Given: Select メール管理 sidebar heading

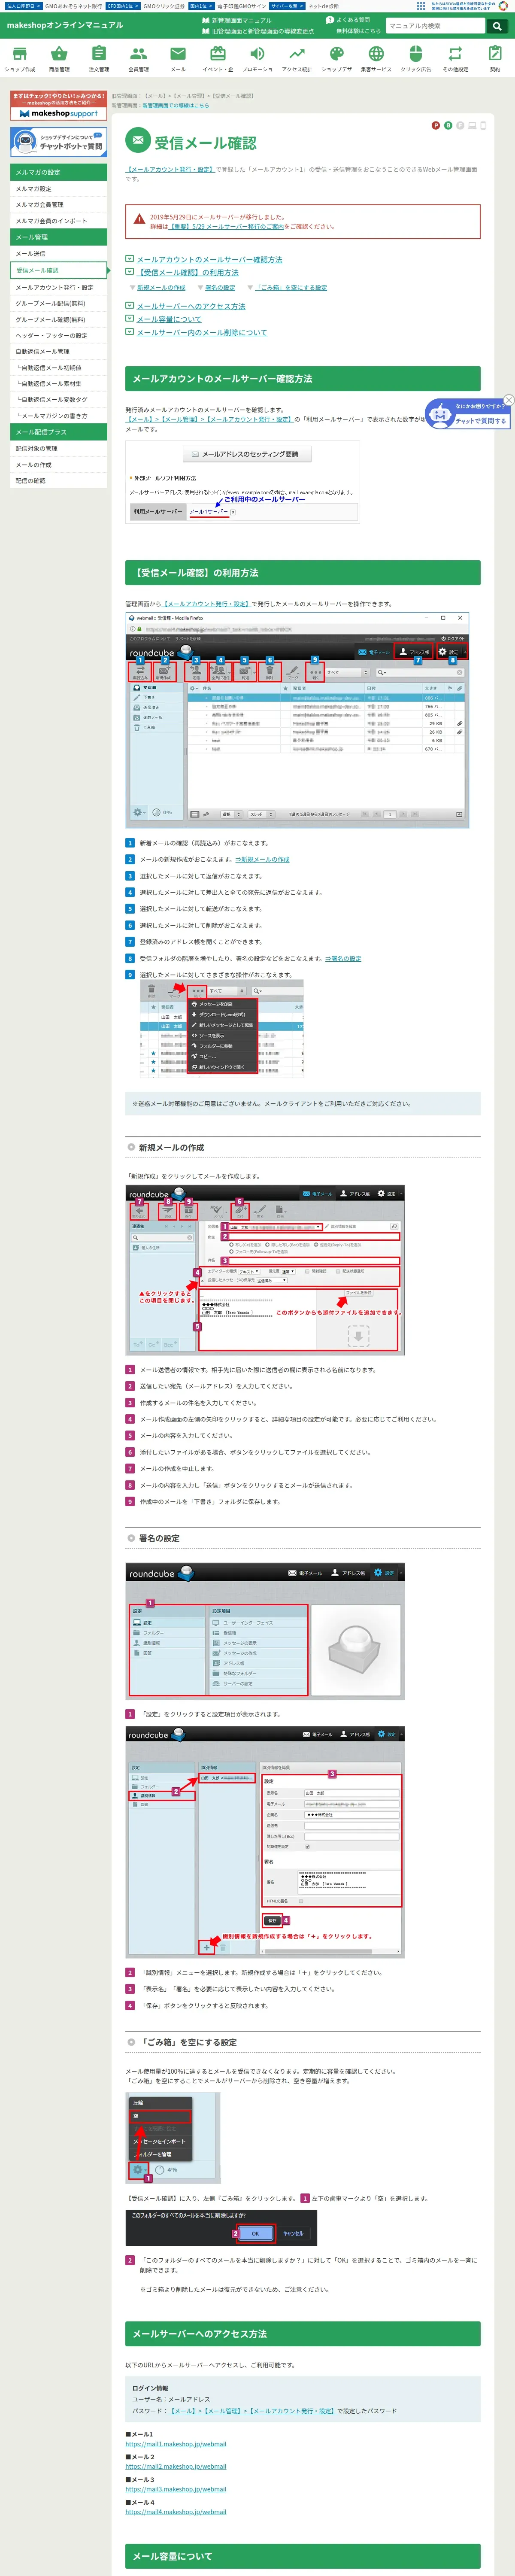Looking at the screenshot, I should [58, 237].
